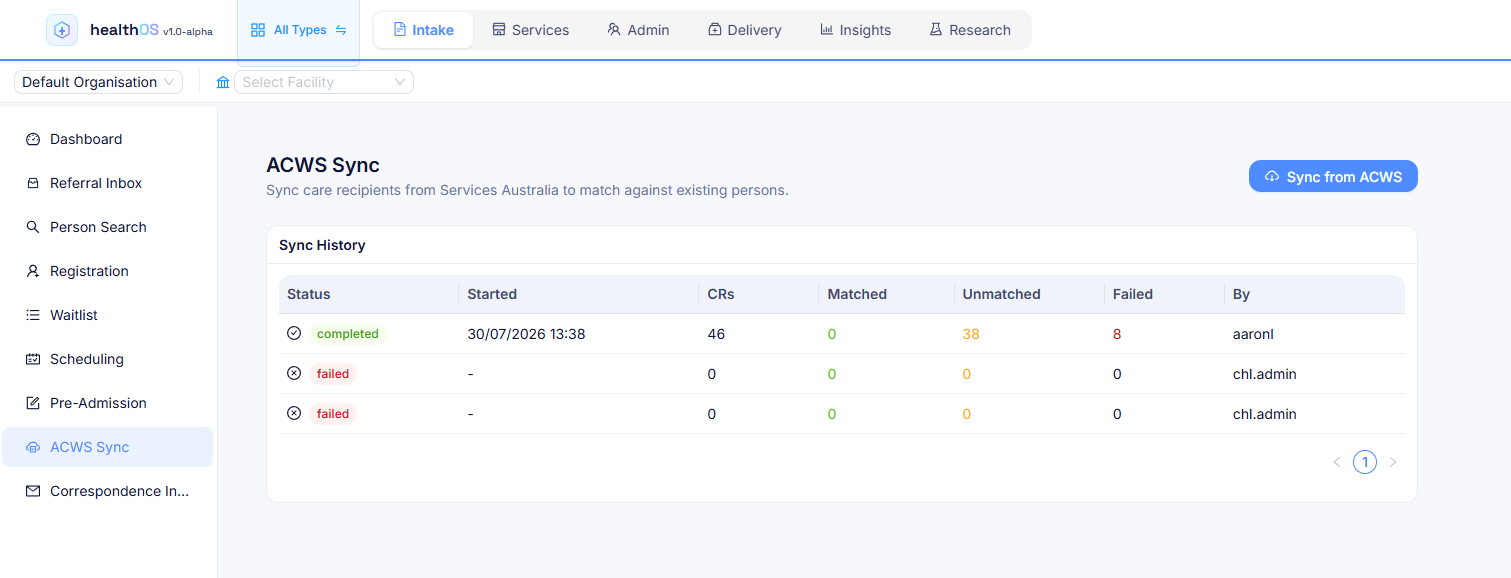
Task: Go to Person Search page
Action: (108, 227)
